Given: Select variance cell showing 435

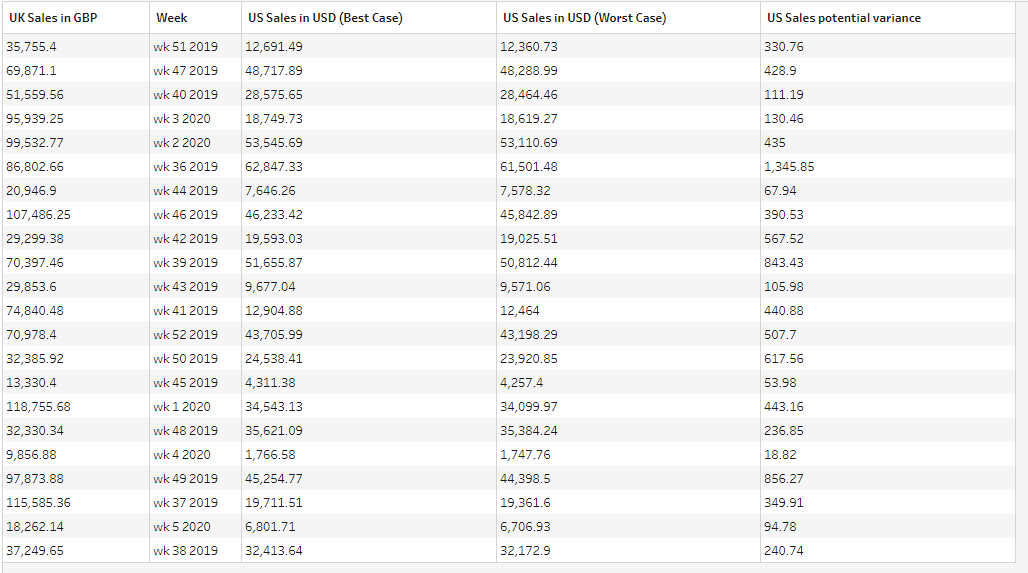Looking at the screenshot, I should pos(775,143).
